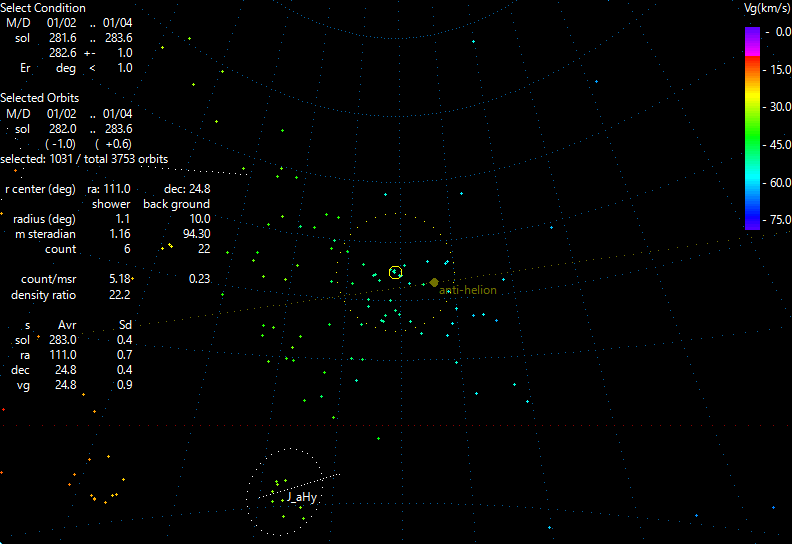Click the sol average value 283.0
792x544 pixels.
pyautogui.click(x=63, y=340)
